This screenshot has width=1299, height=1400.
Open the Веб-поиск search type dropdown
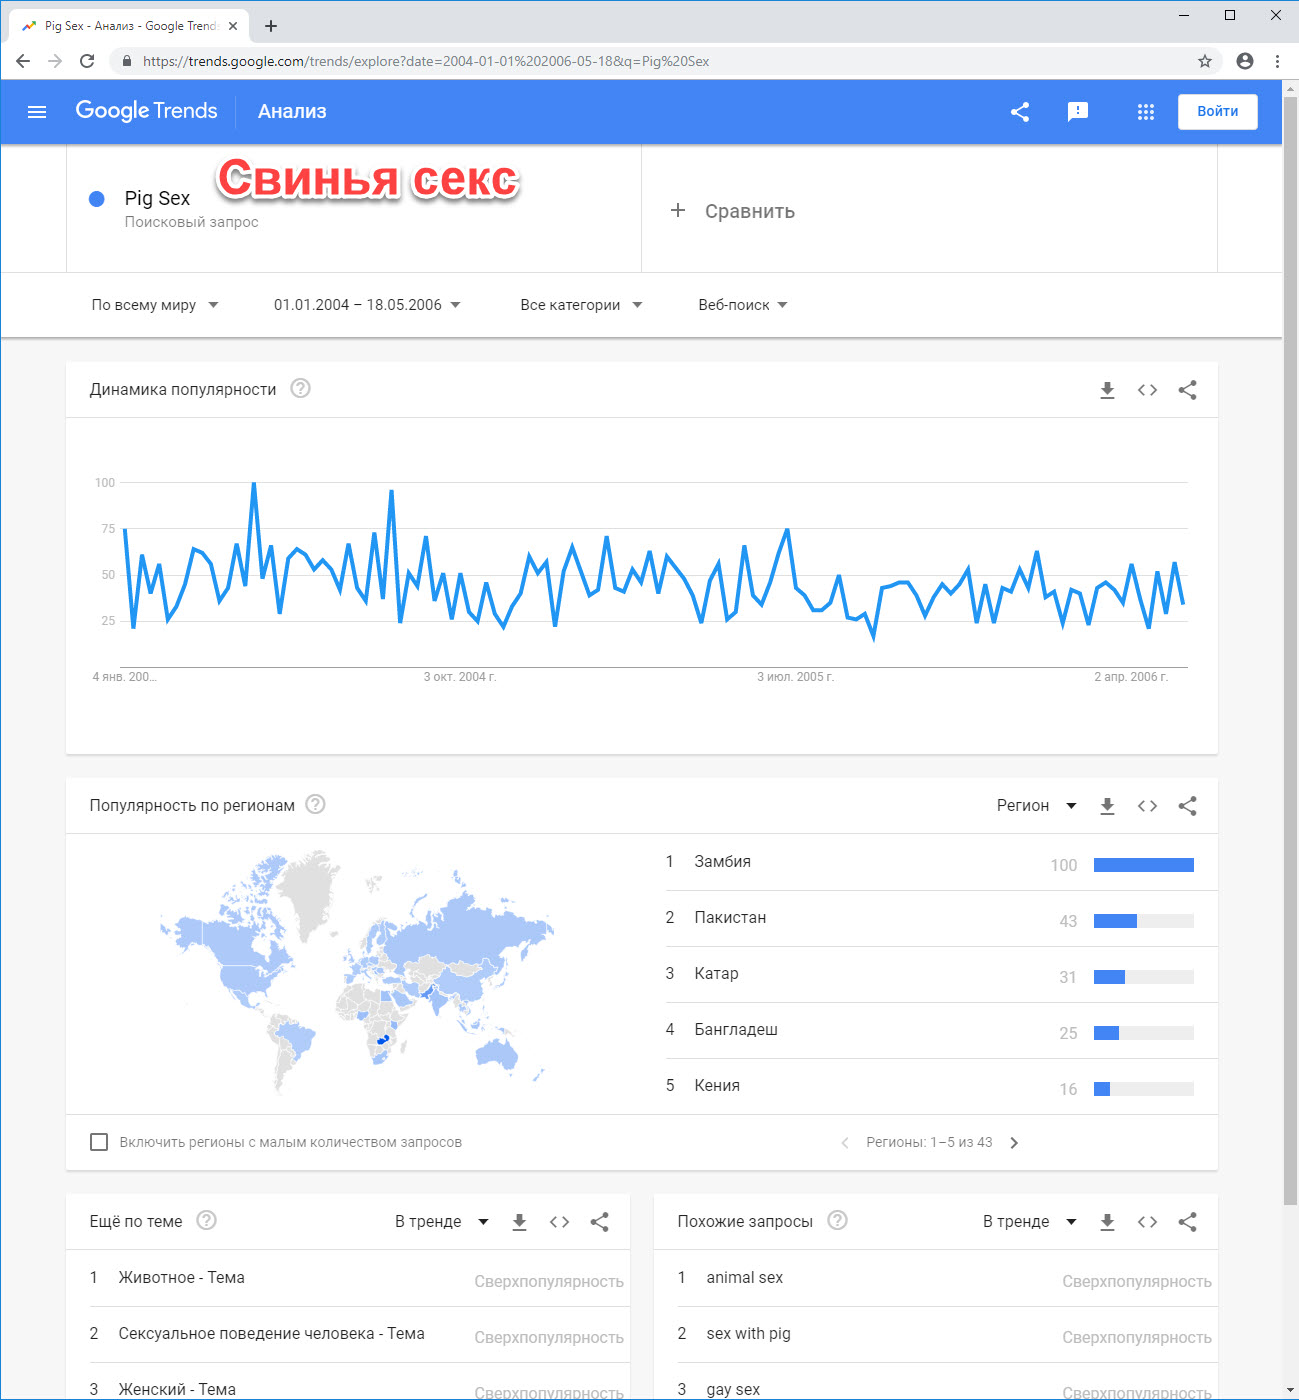click(x=743, y=305)
